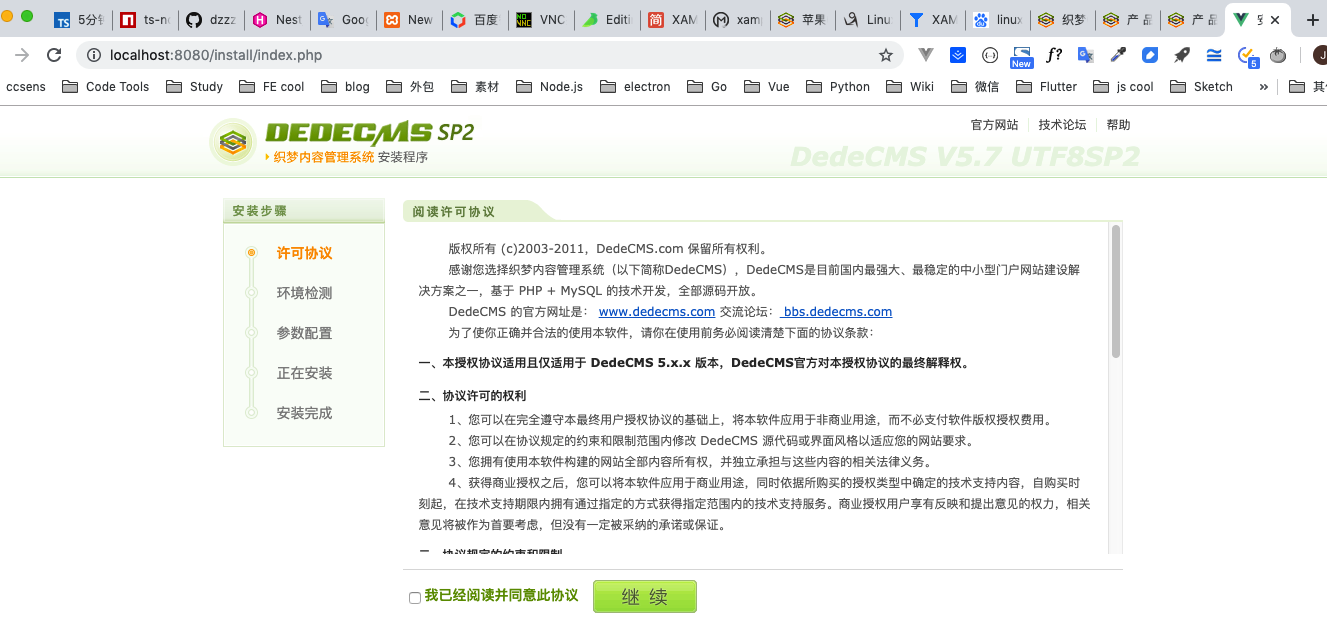
Task: Select the 安装完成 install step
Action: tap(304, 413)
